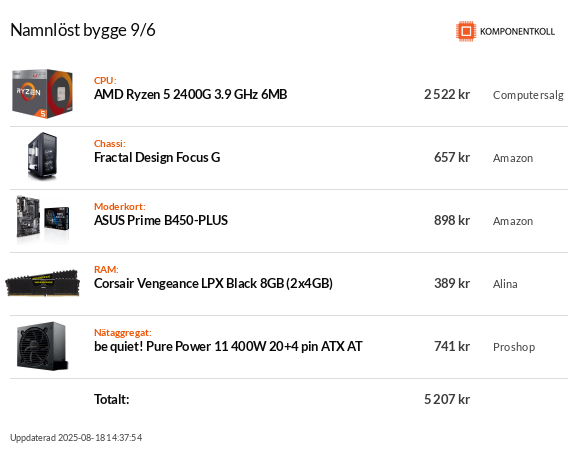Open the Amazon store for the motherboard
This screenshot has width=577, height=451.
click(513, 221)
